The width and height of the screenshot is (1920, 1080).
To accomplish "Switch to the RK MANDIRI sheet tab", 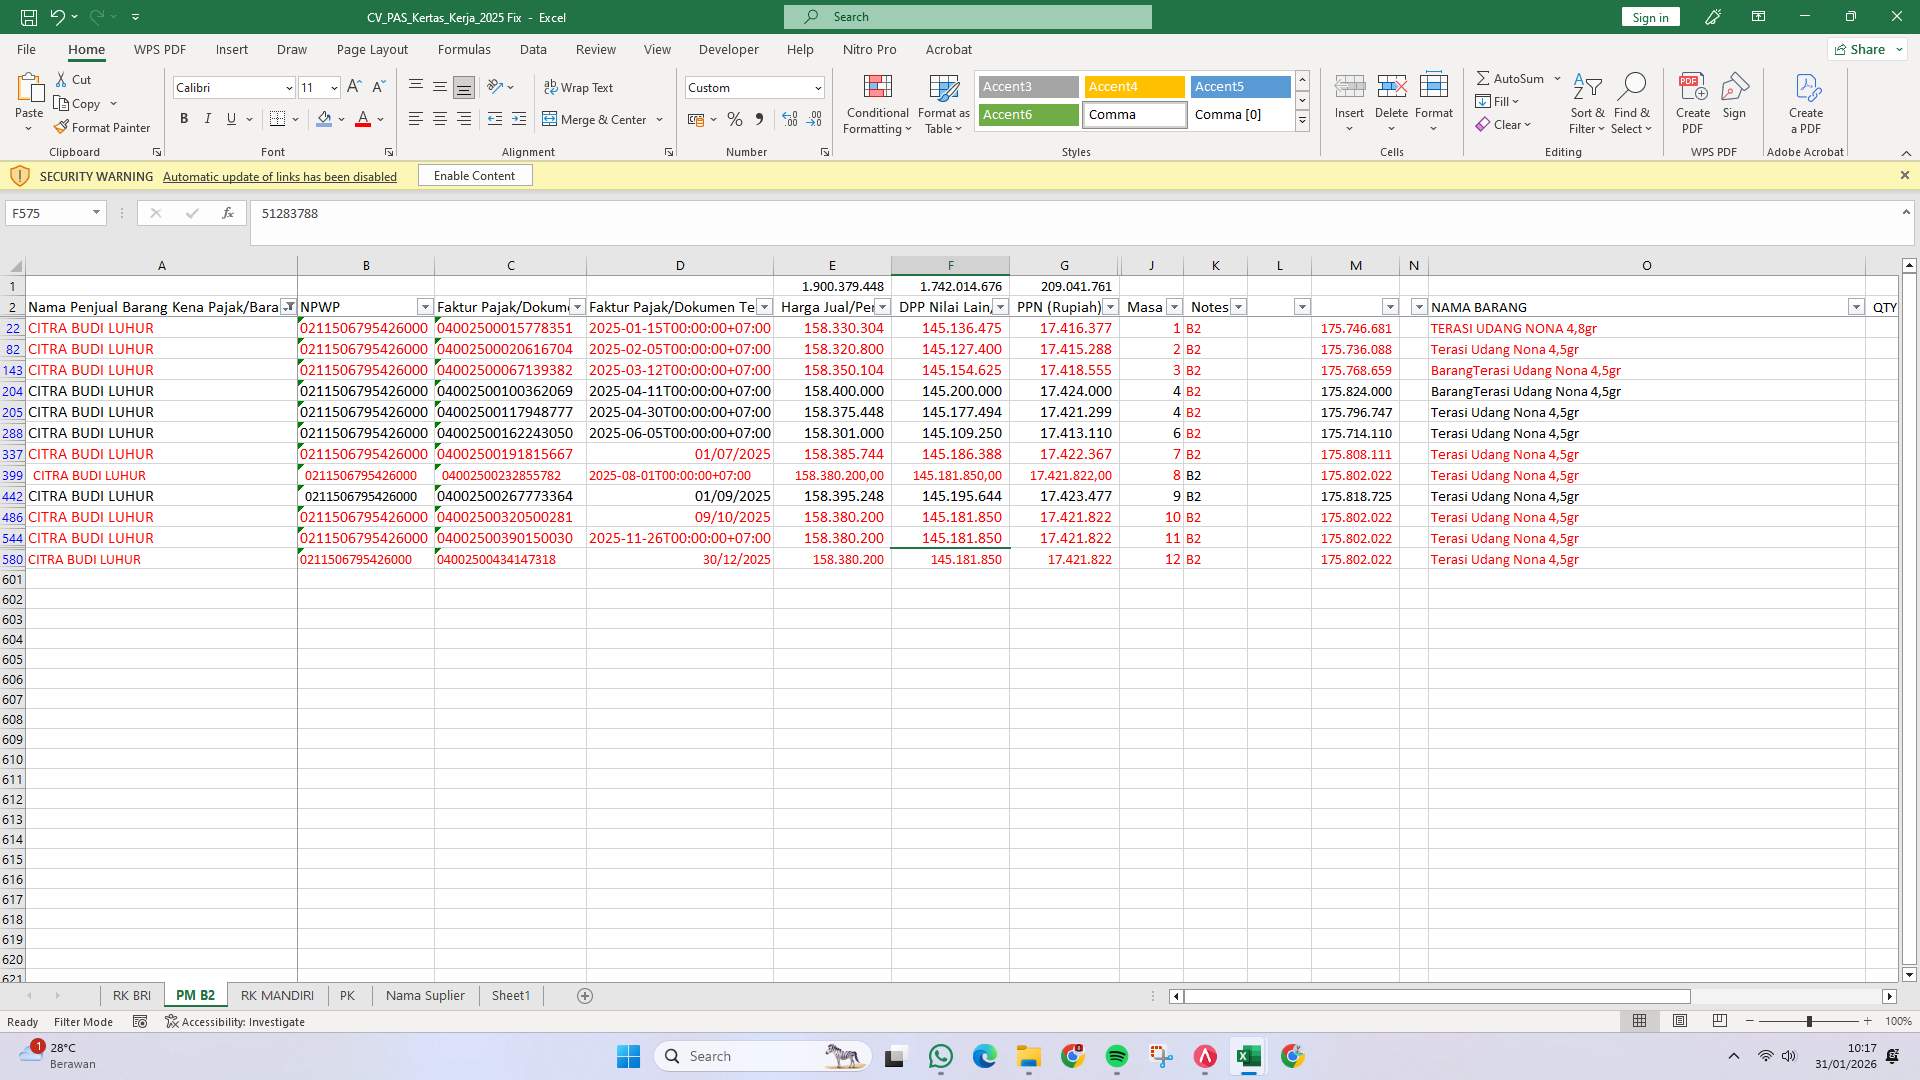I will coord(277,995).
